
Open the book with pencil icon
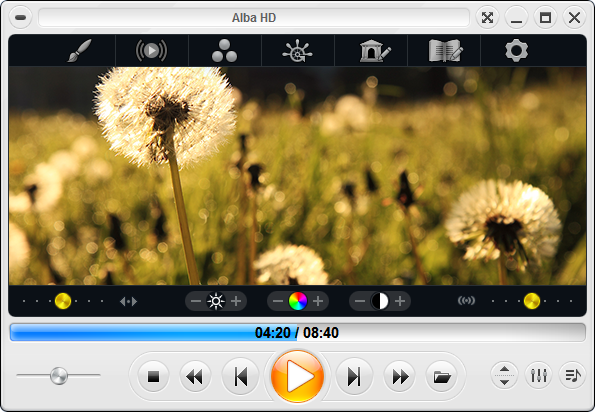446,50
